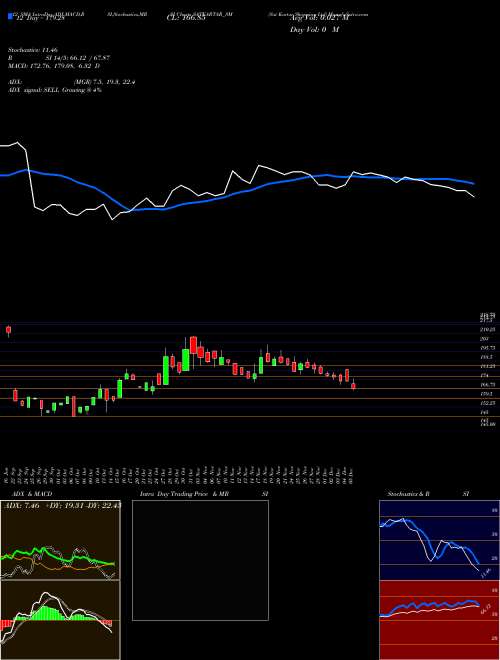This screenshot has height=660, width=500.
Task: Click the price-axis labels beside the candlestick chart
Action: point(488,370)
